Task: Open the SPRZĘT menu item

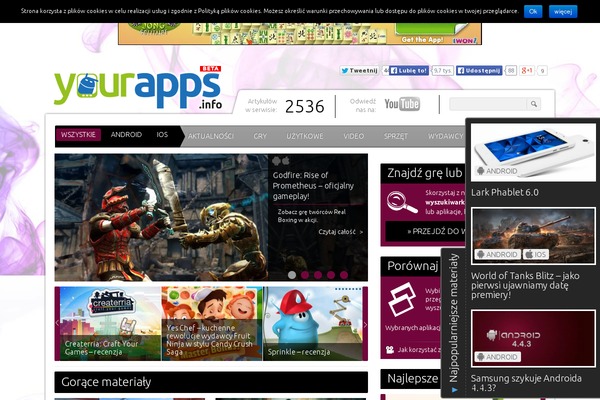Action: click(396, 136)
